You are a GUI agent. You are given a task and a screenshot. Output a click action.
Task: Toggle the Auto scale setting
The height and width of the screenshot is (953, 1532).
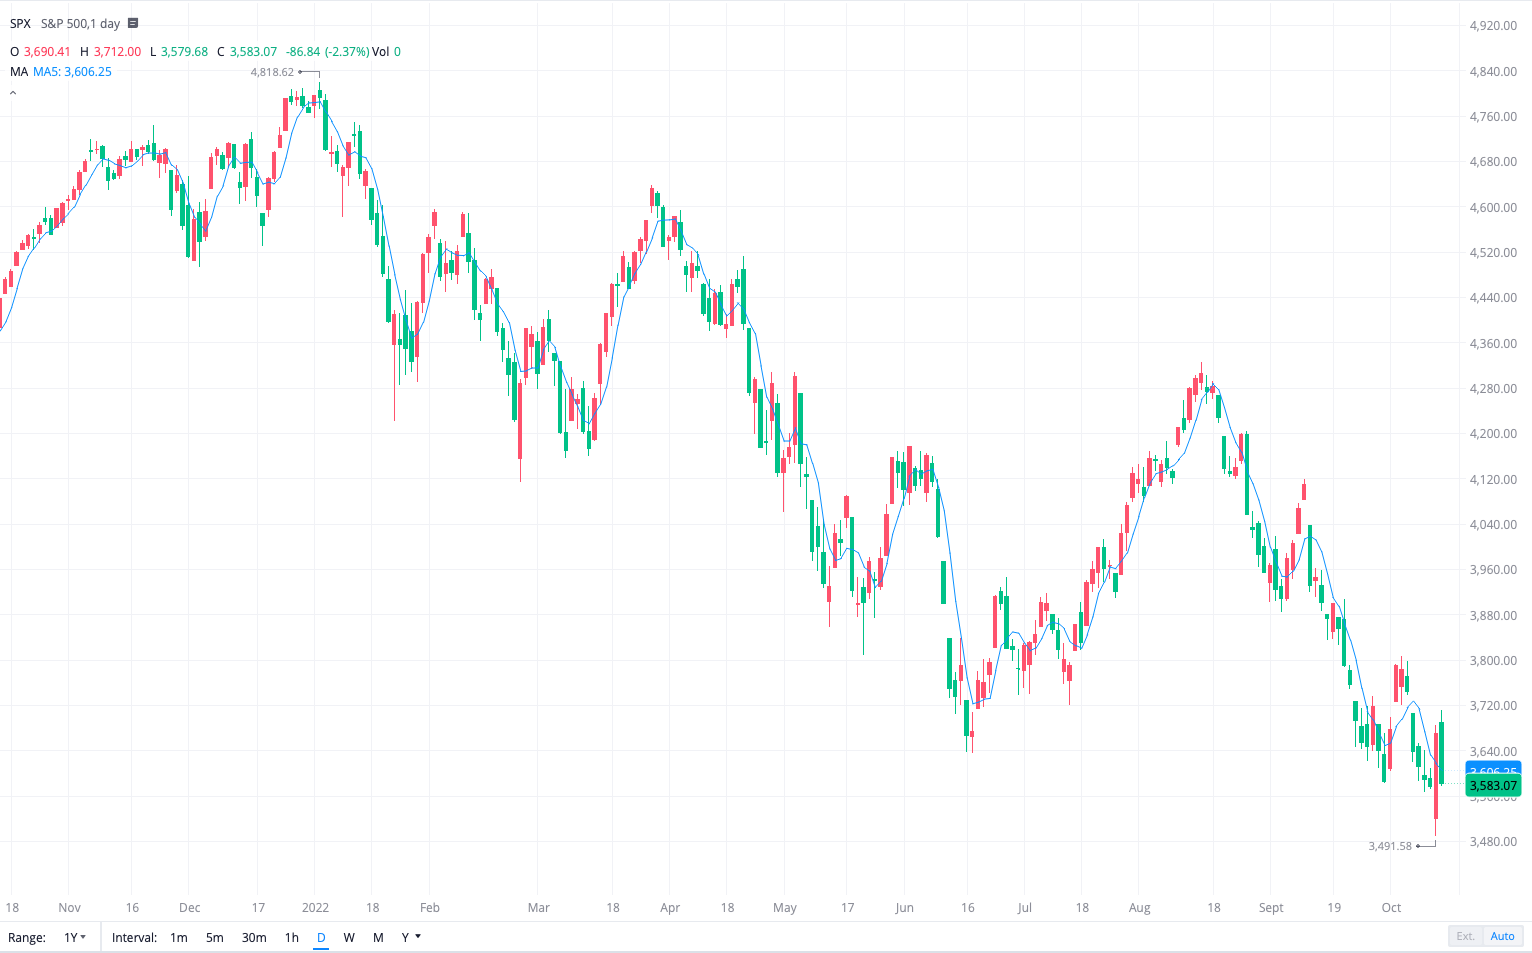(x=1503, y=936)
